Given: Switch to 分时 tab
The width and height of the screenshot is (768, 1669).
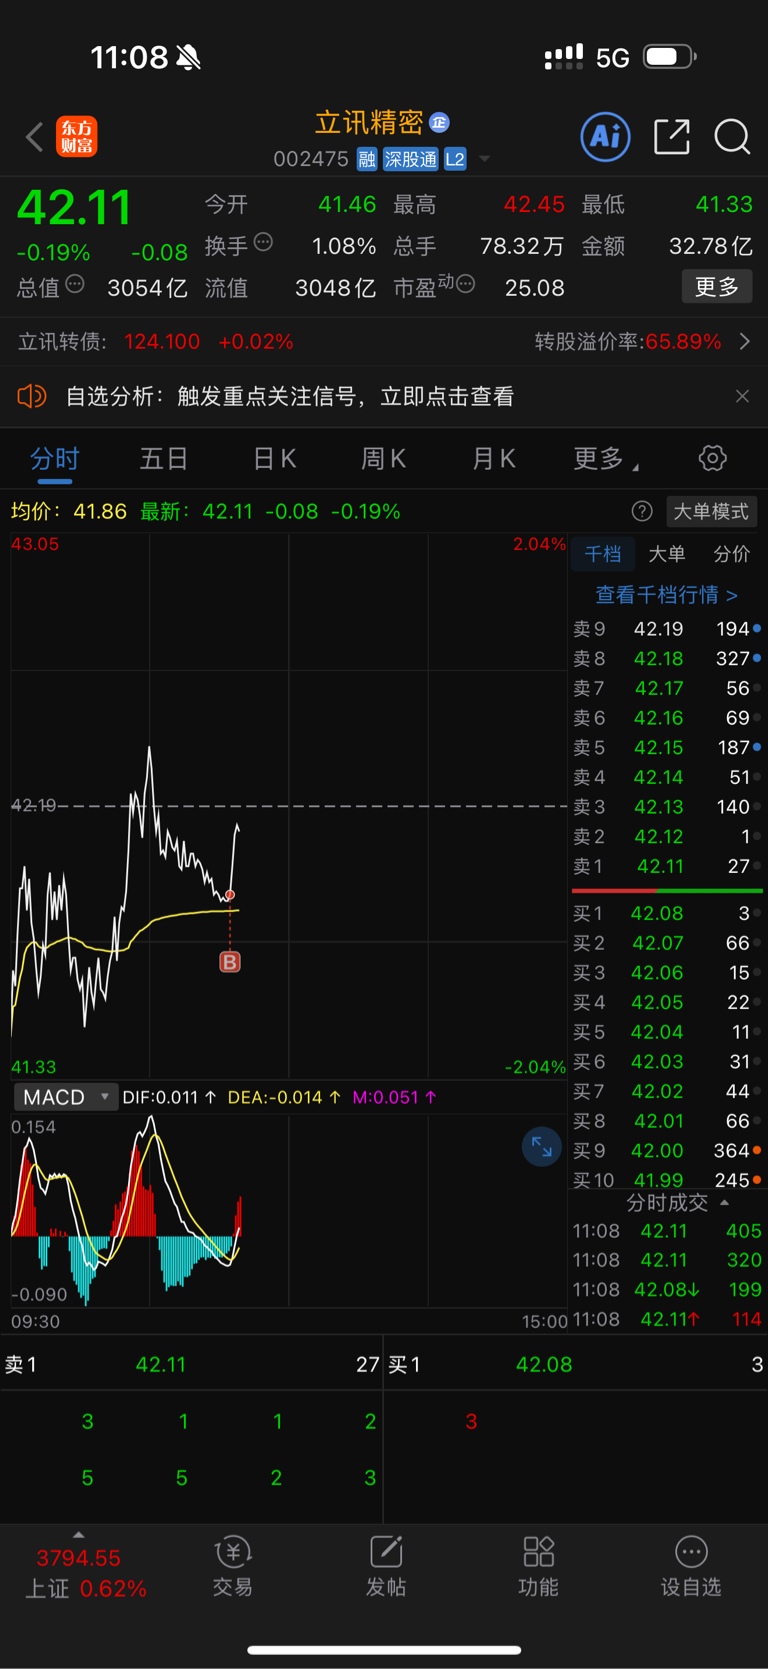Looking at the screenshot, I should pos(54,459).
